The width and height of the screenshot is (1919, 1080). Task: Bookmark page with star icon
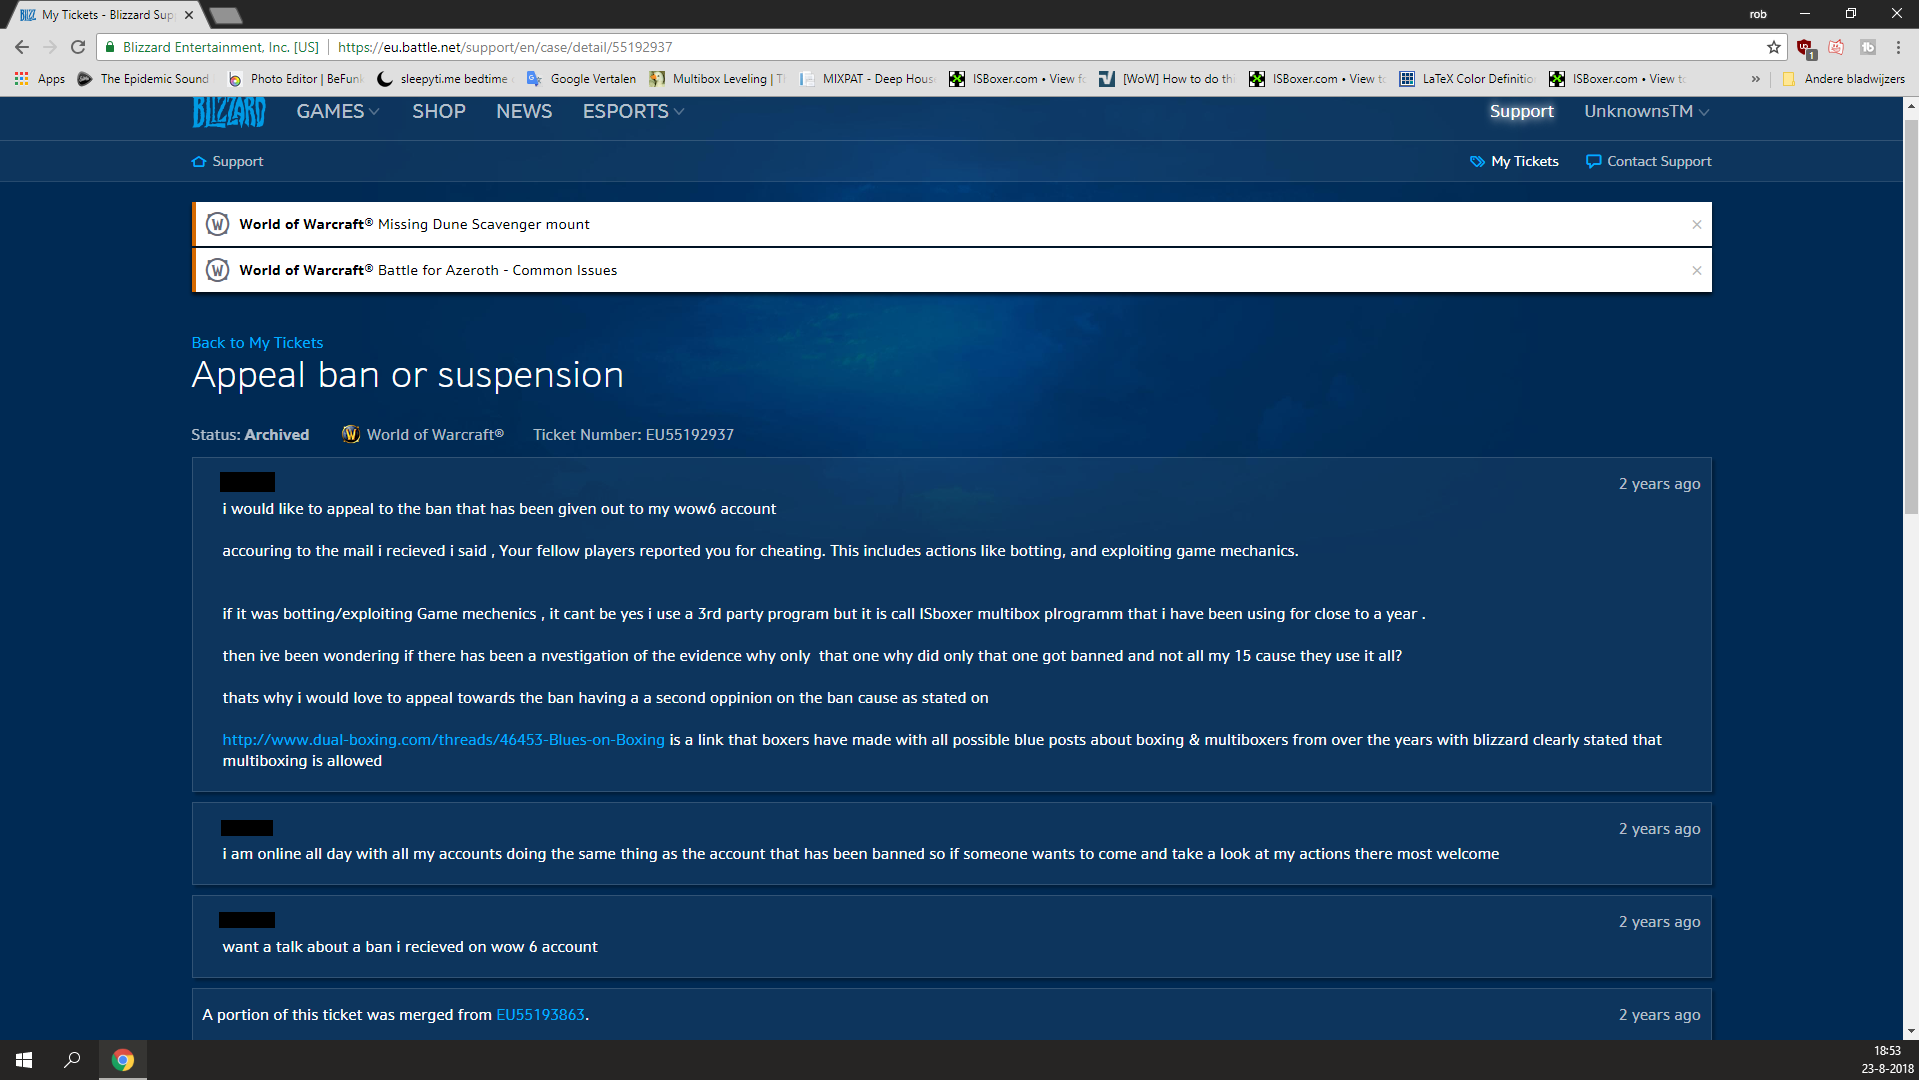tap(1773, 47)
